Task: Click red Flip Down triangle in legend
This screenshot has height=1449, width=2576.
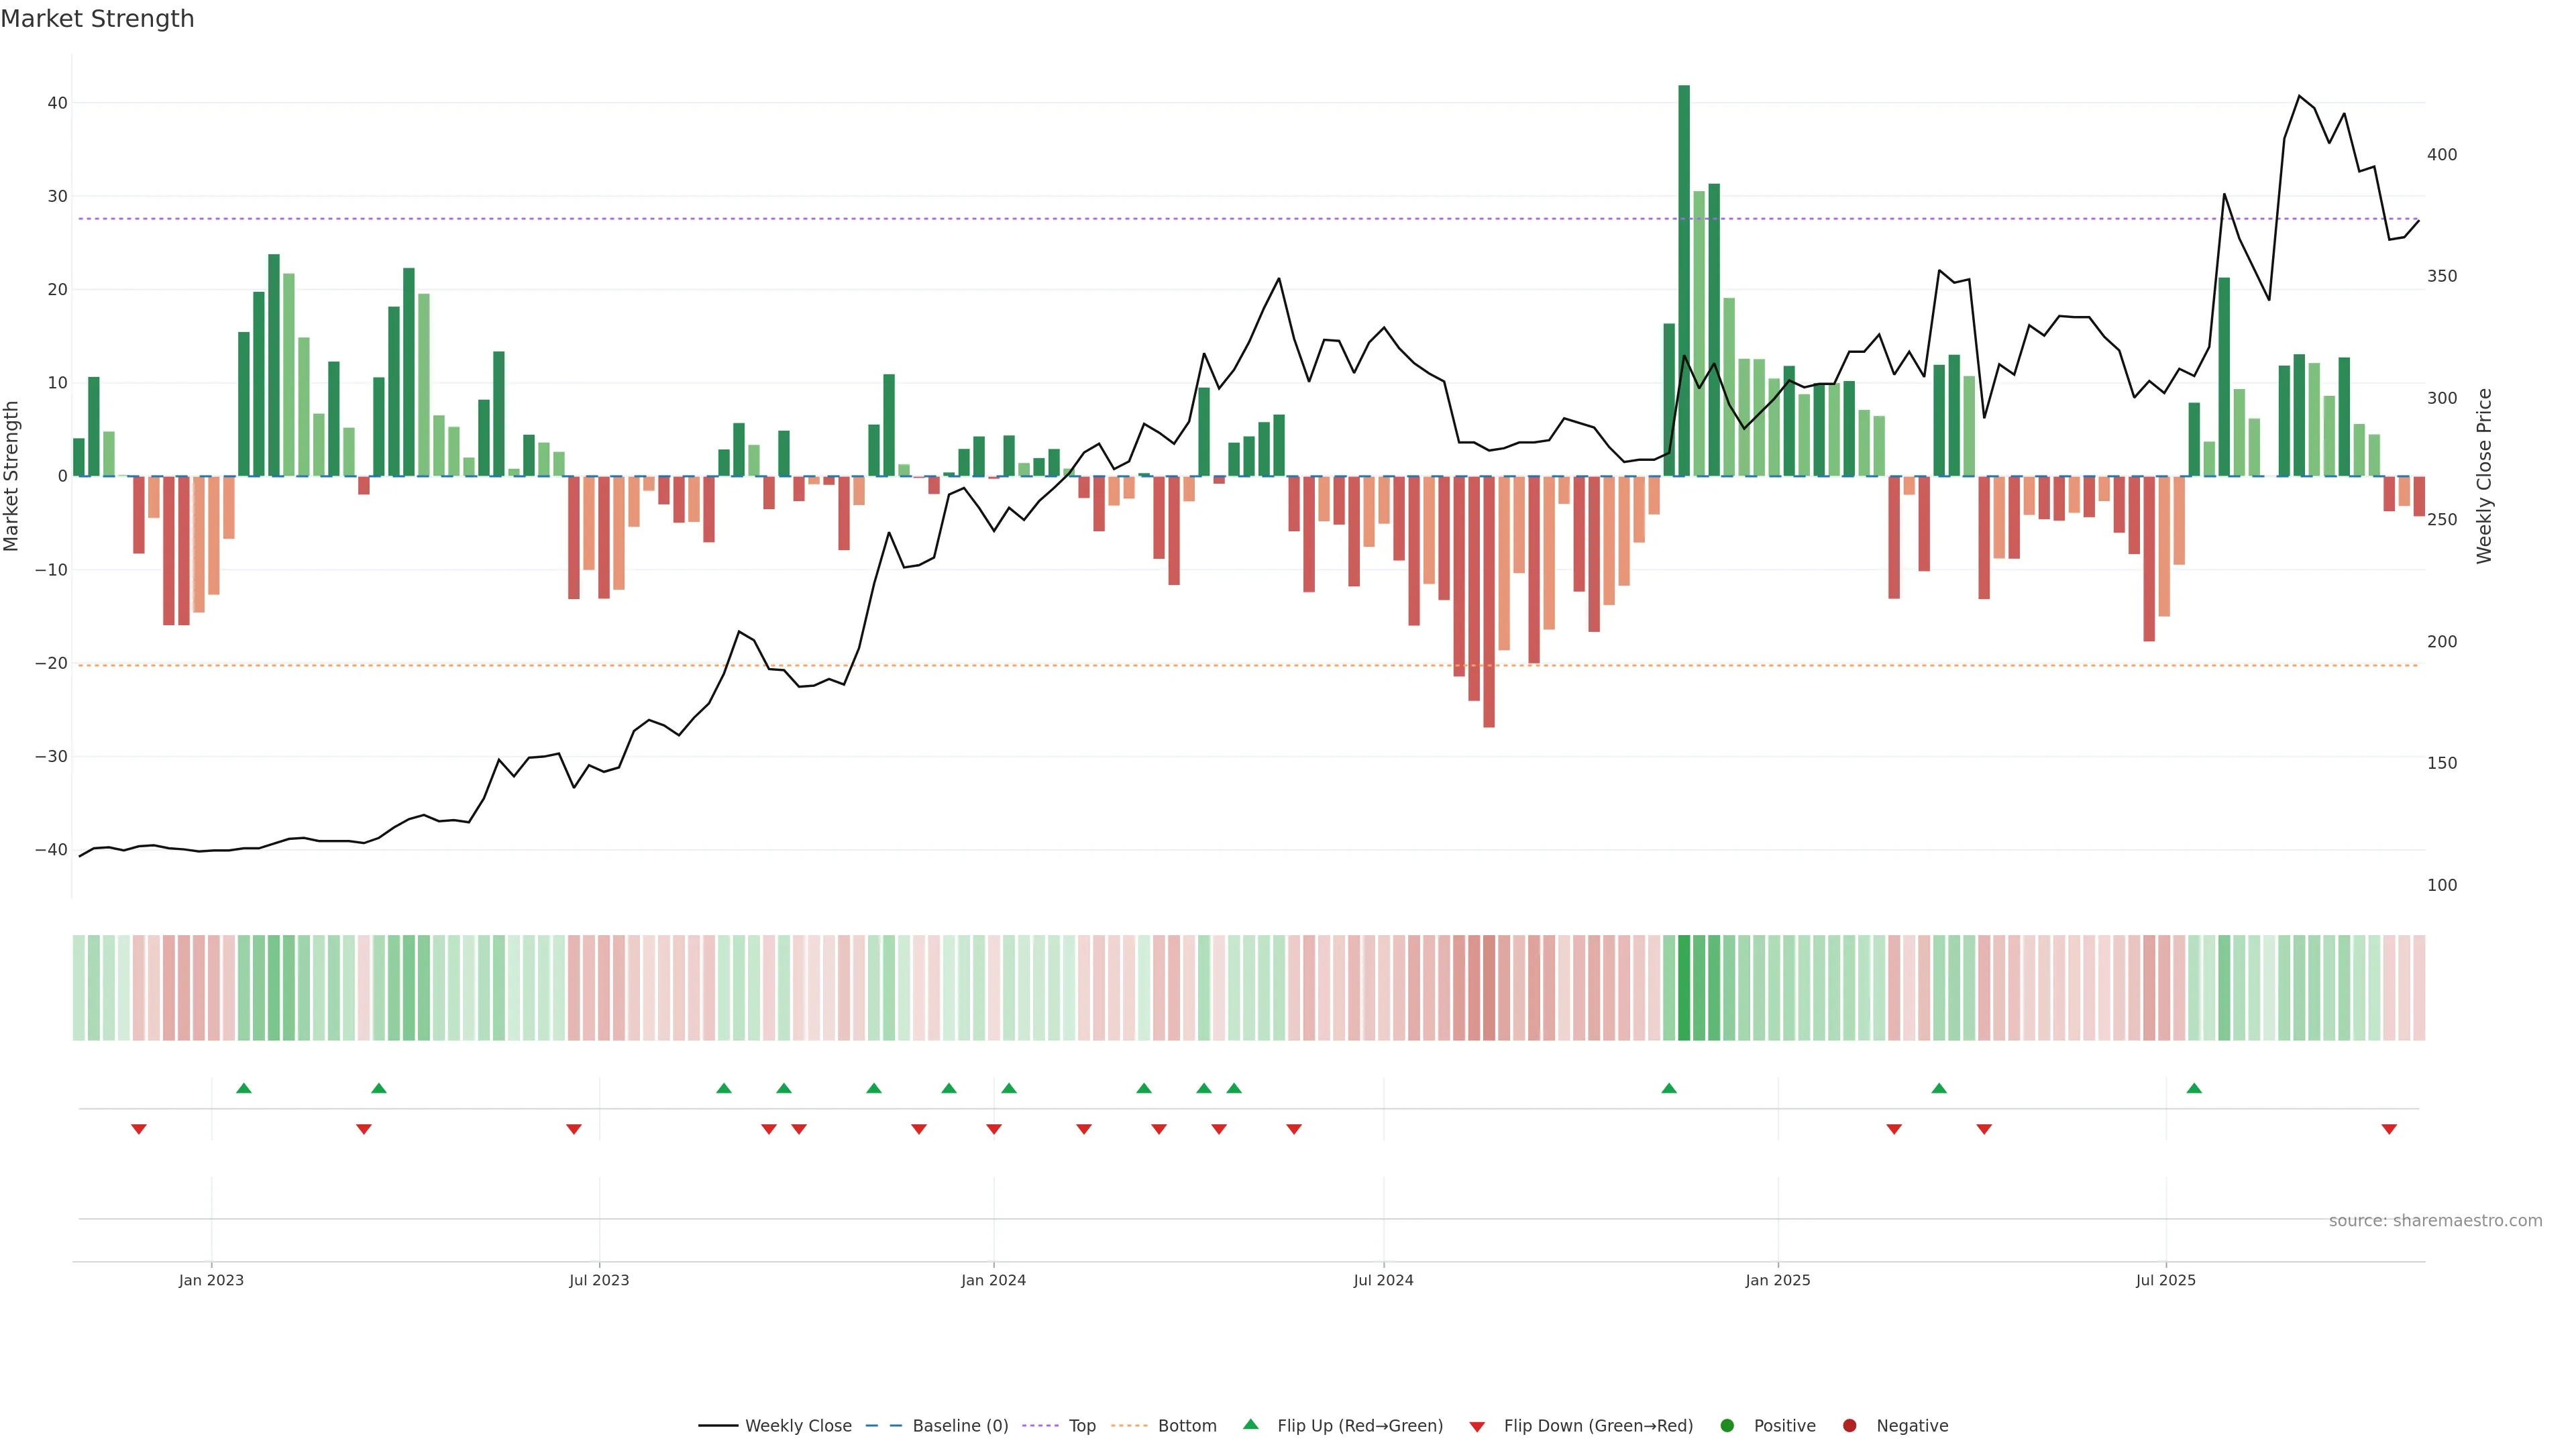Action: click(x=1476, y=1426)
